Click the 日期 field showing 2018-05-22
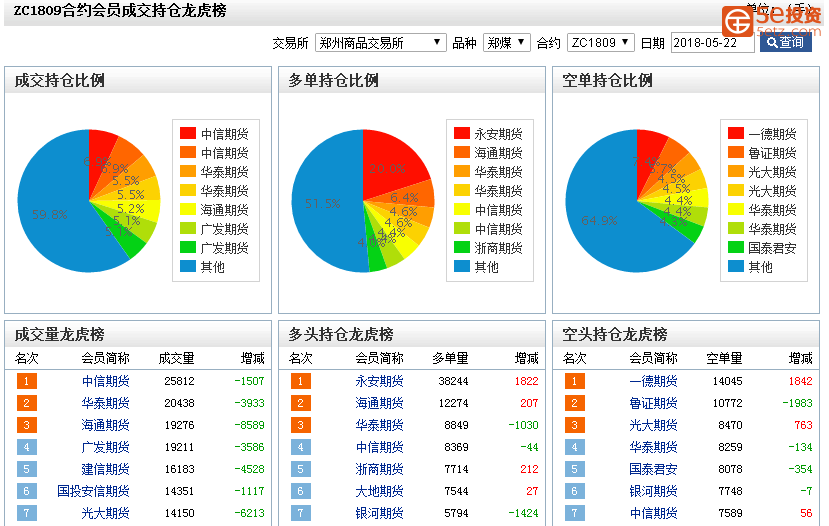Viewport: 829px width, 526px height. tap(712, 43)
